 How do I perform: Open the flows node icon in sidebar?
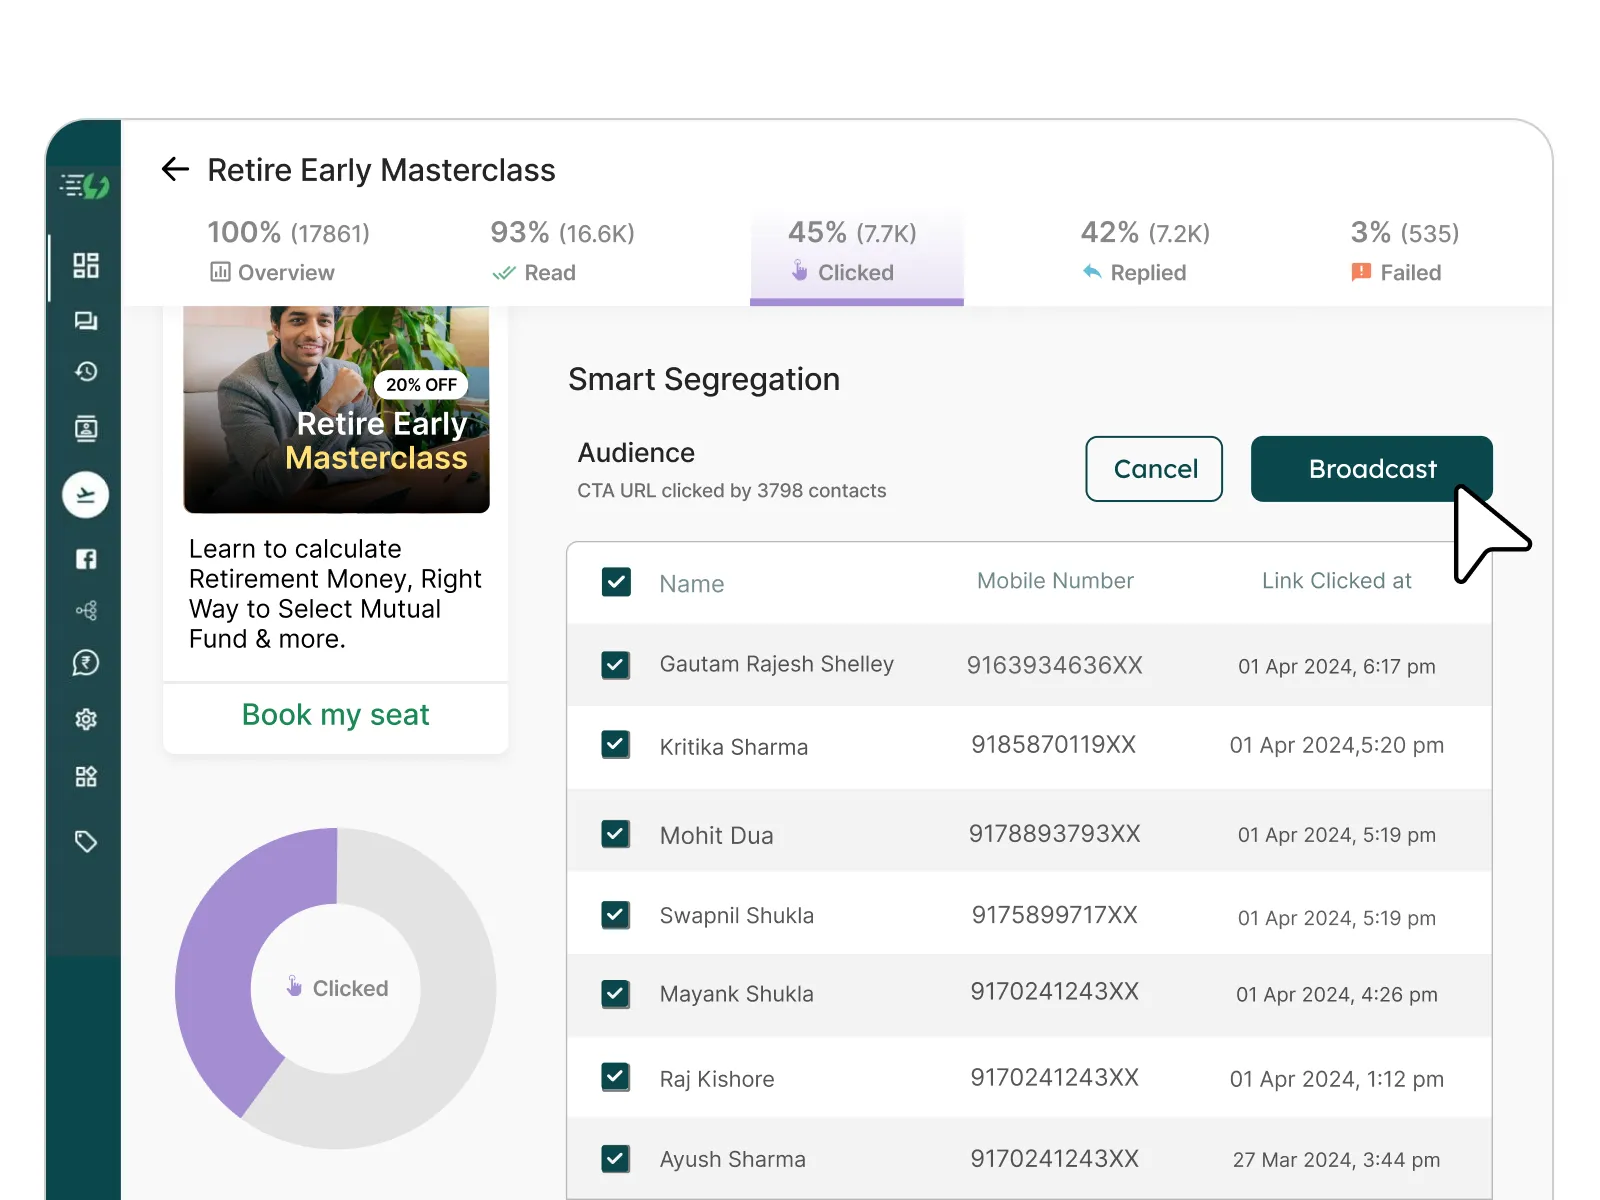pos(86,611)
